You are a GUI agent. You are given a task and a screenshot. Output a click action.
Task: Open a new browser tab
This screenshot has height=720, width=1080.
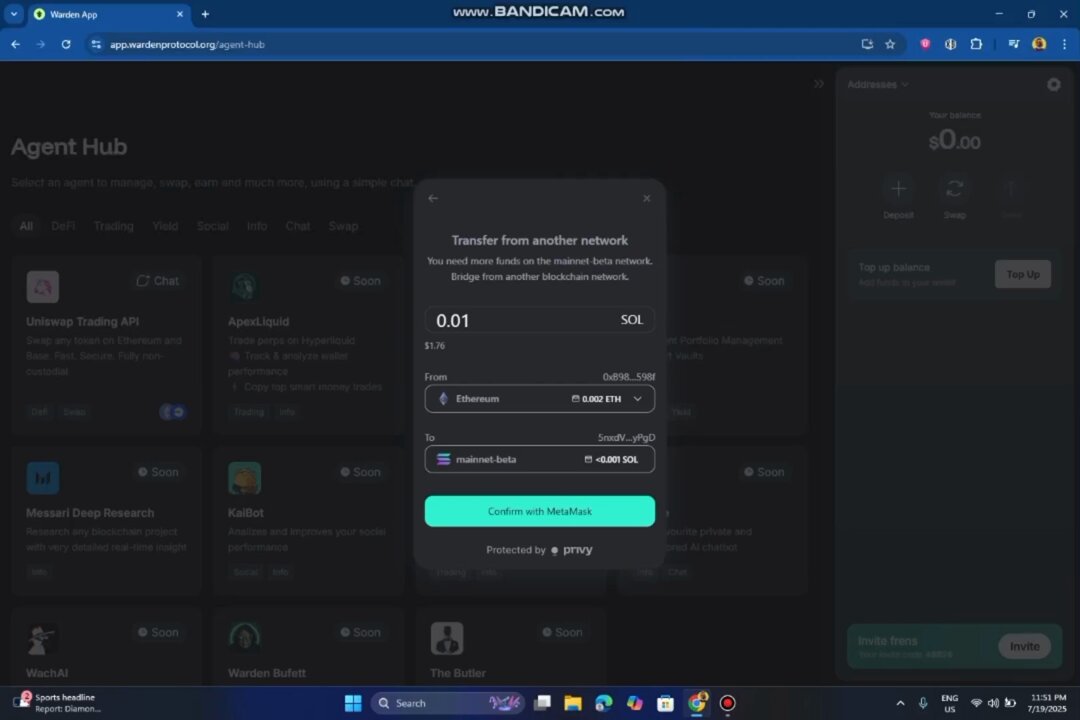pos(205,14)
